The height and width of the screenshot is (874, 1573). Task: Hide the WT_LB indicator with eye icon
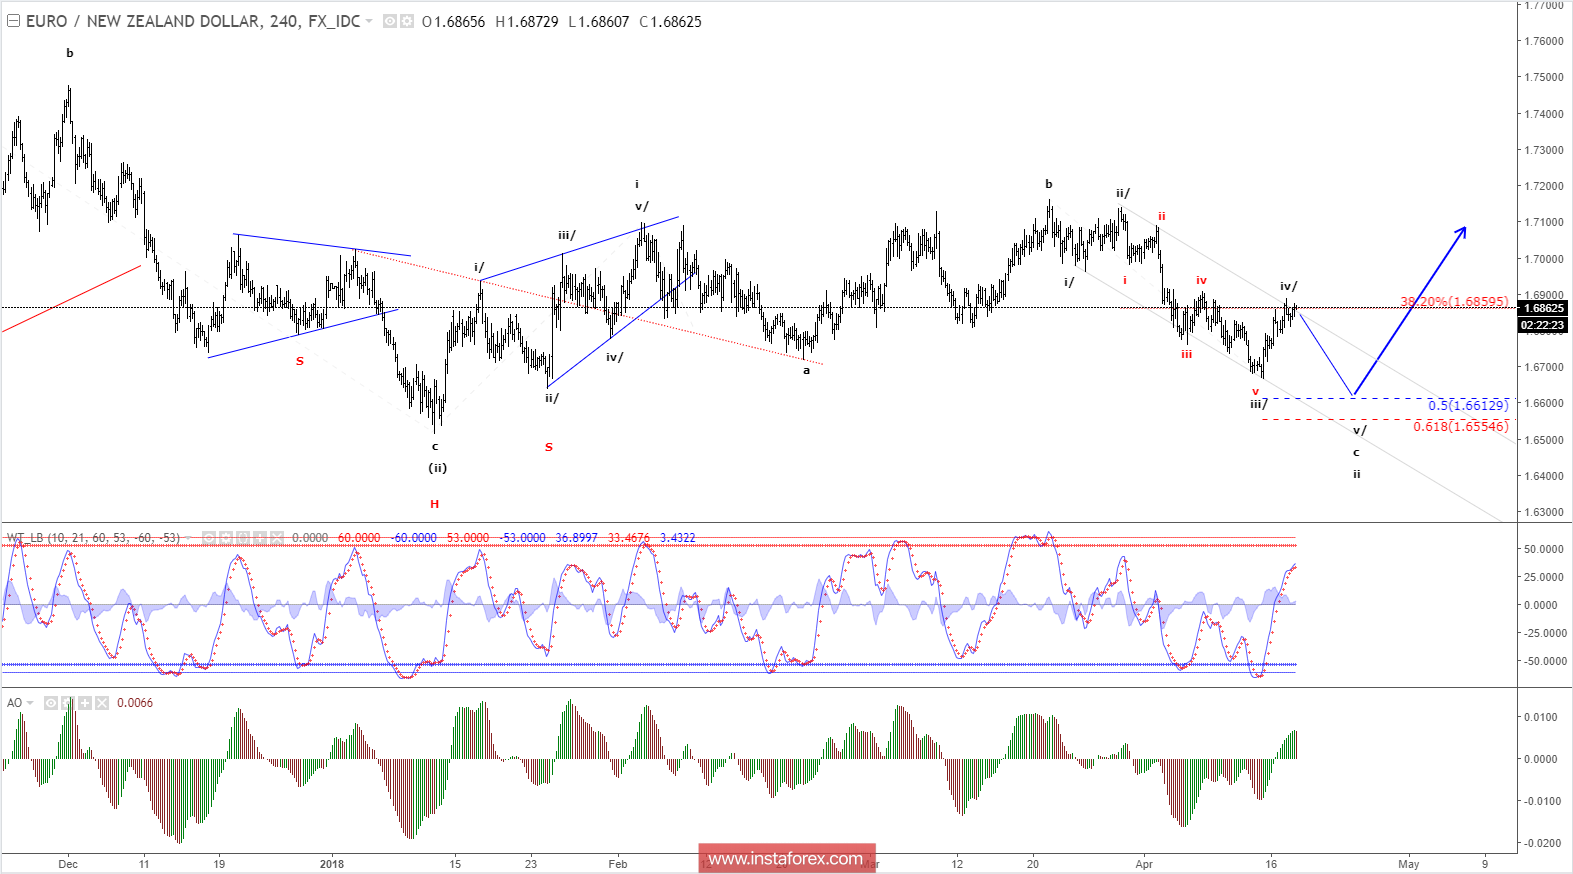(x=209, y=538)
